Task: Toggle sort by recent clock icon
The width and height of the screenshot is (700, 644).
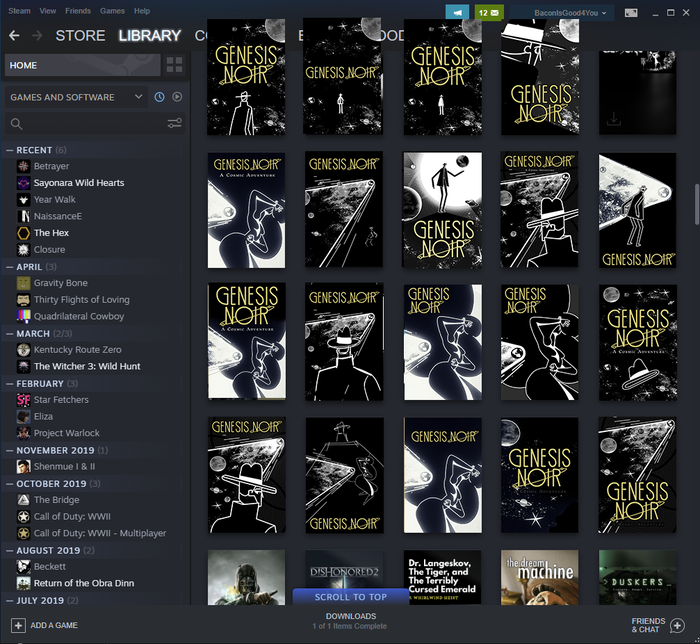Action: (159, 97)
